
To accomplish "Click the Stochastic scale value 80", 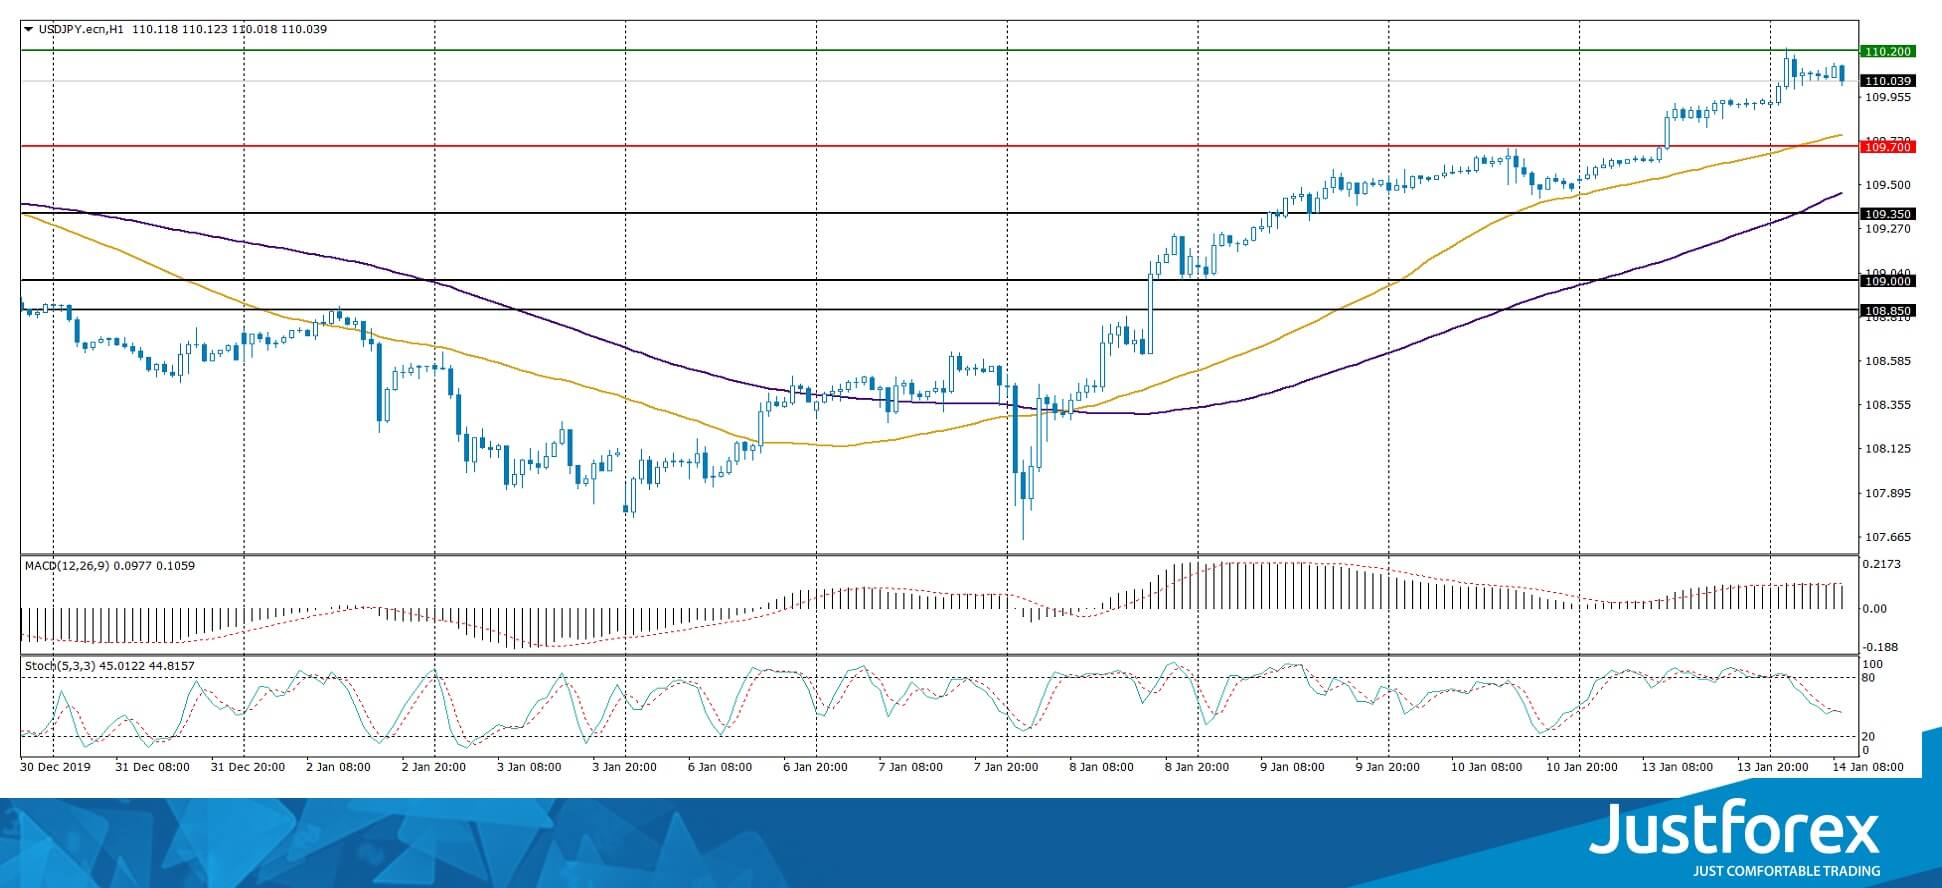I will click(1869, 678).
